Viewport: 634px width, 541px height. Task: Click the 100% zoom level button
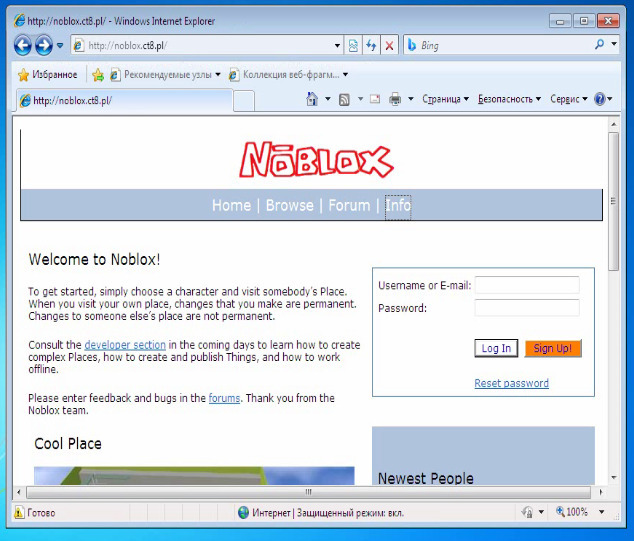pyautogui.click(x=572, y=512)
